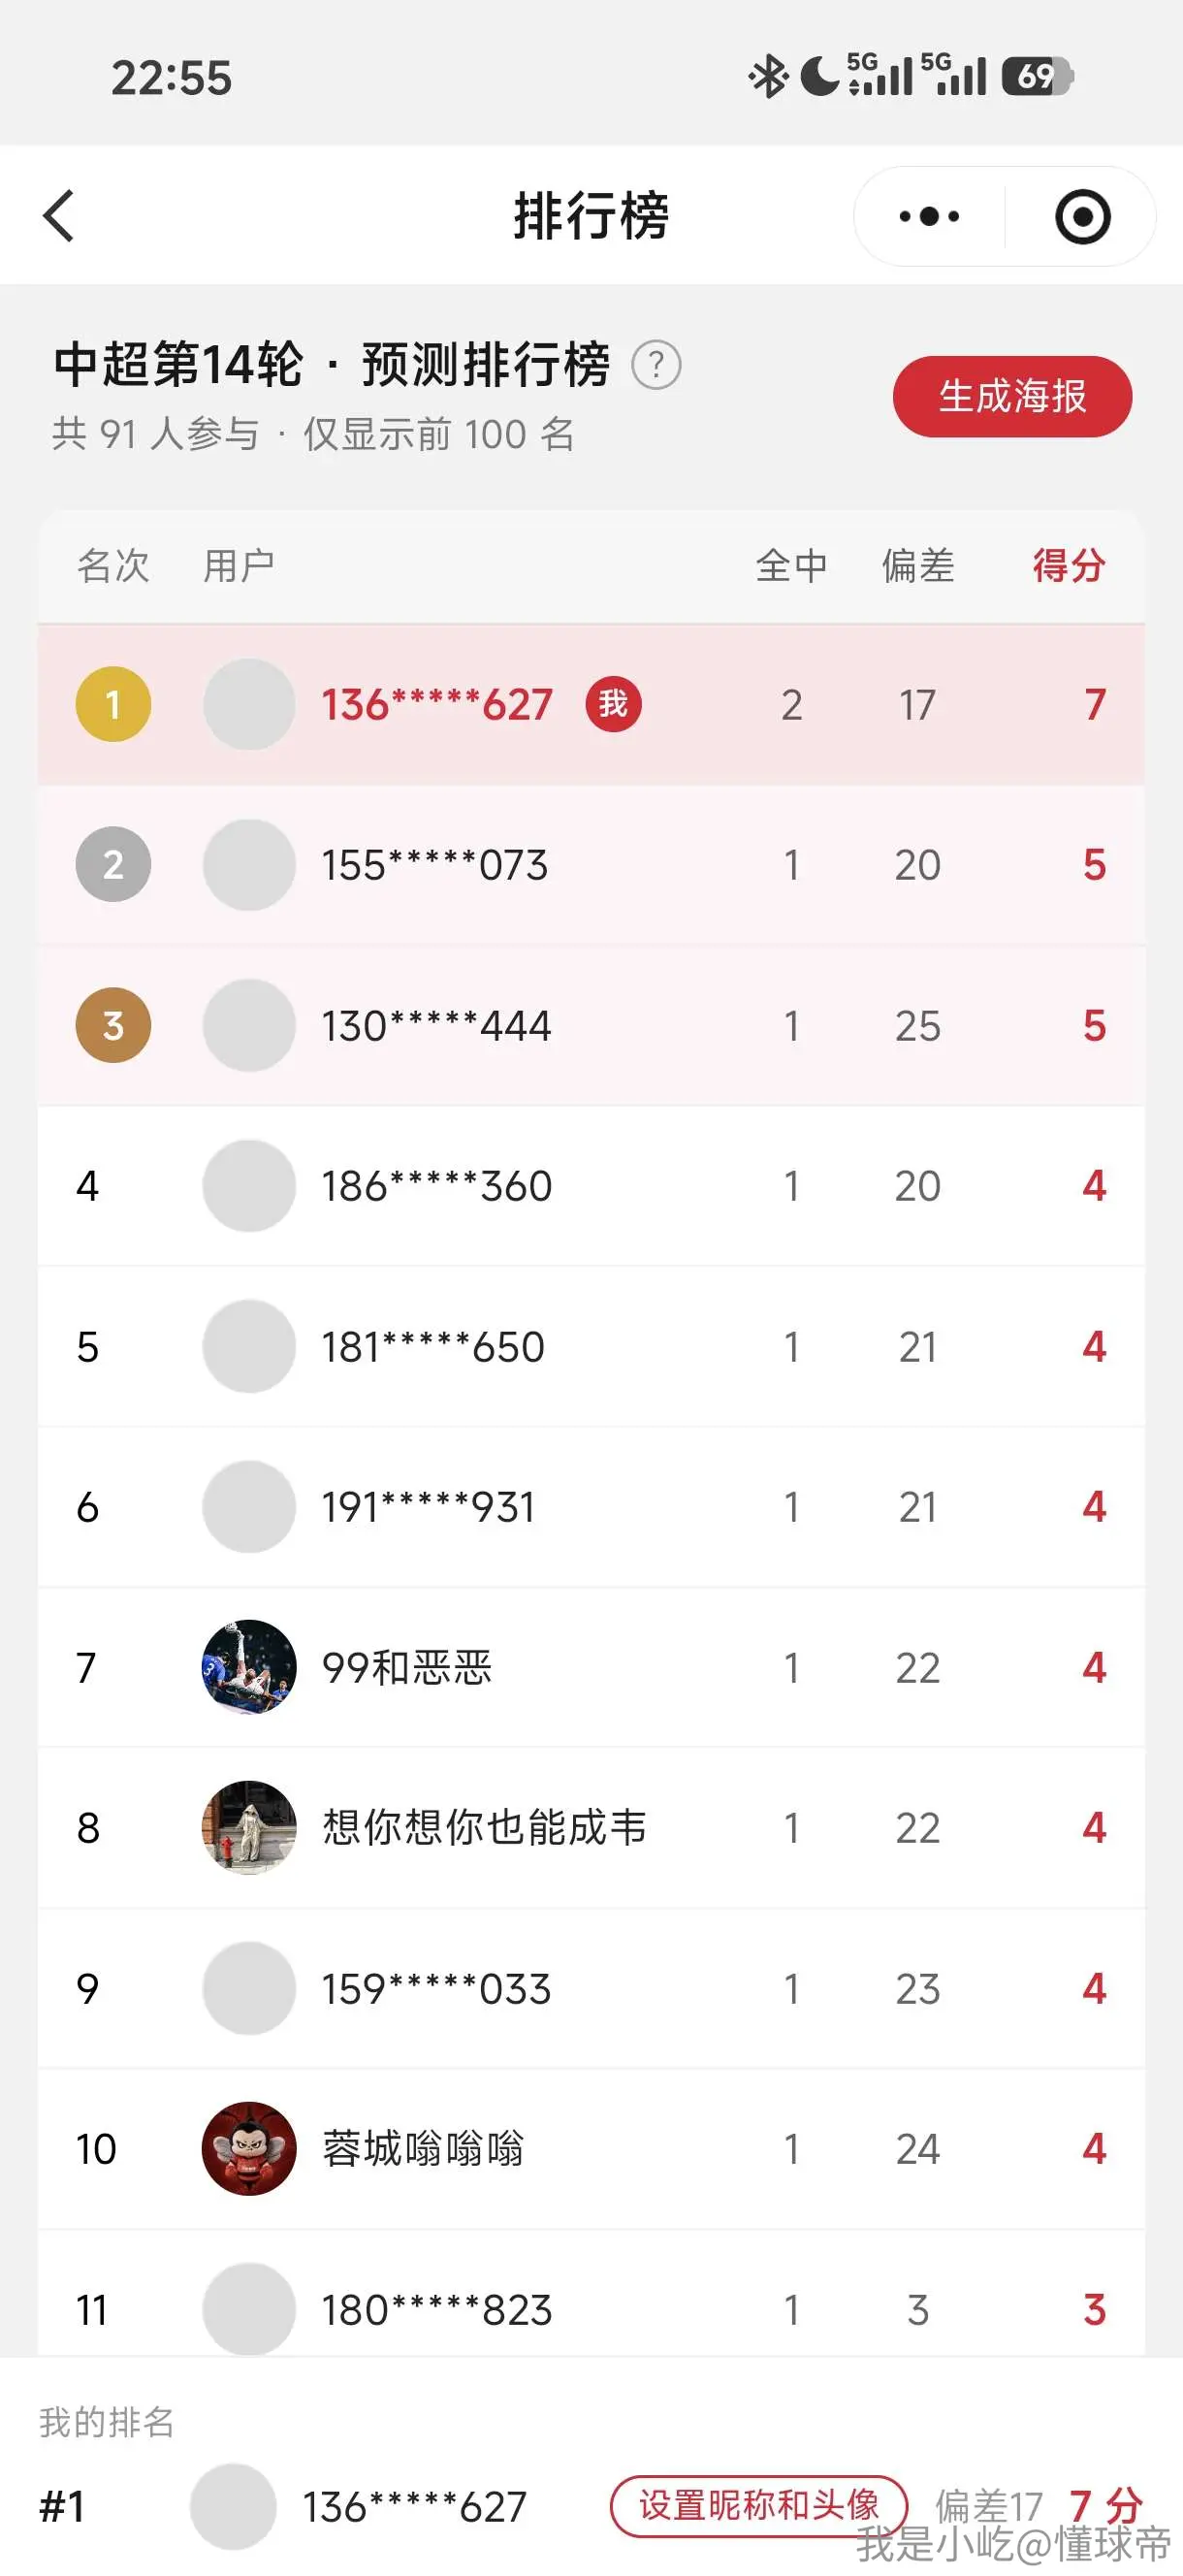Image resolution: width=1183 pixels, height=2576 pixels.
Task: Open avatar of 蓉城嗡嗡嗡
Action: click(249, 2148)
